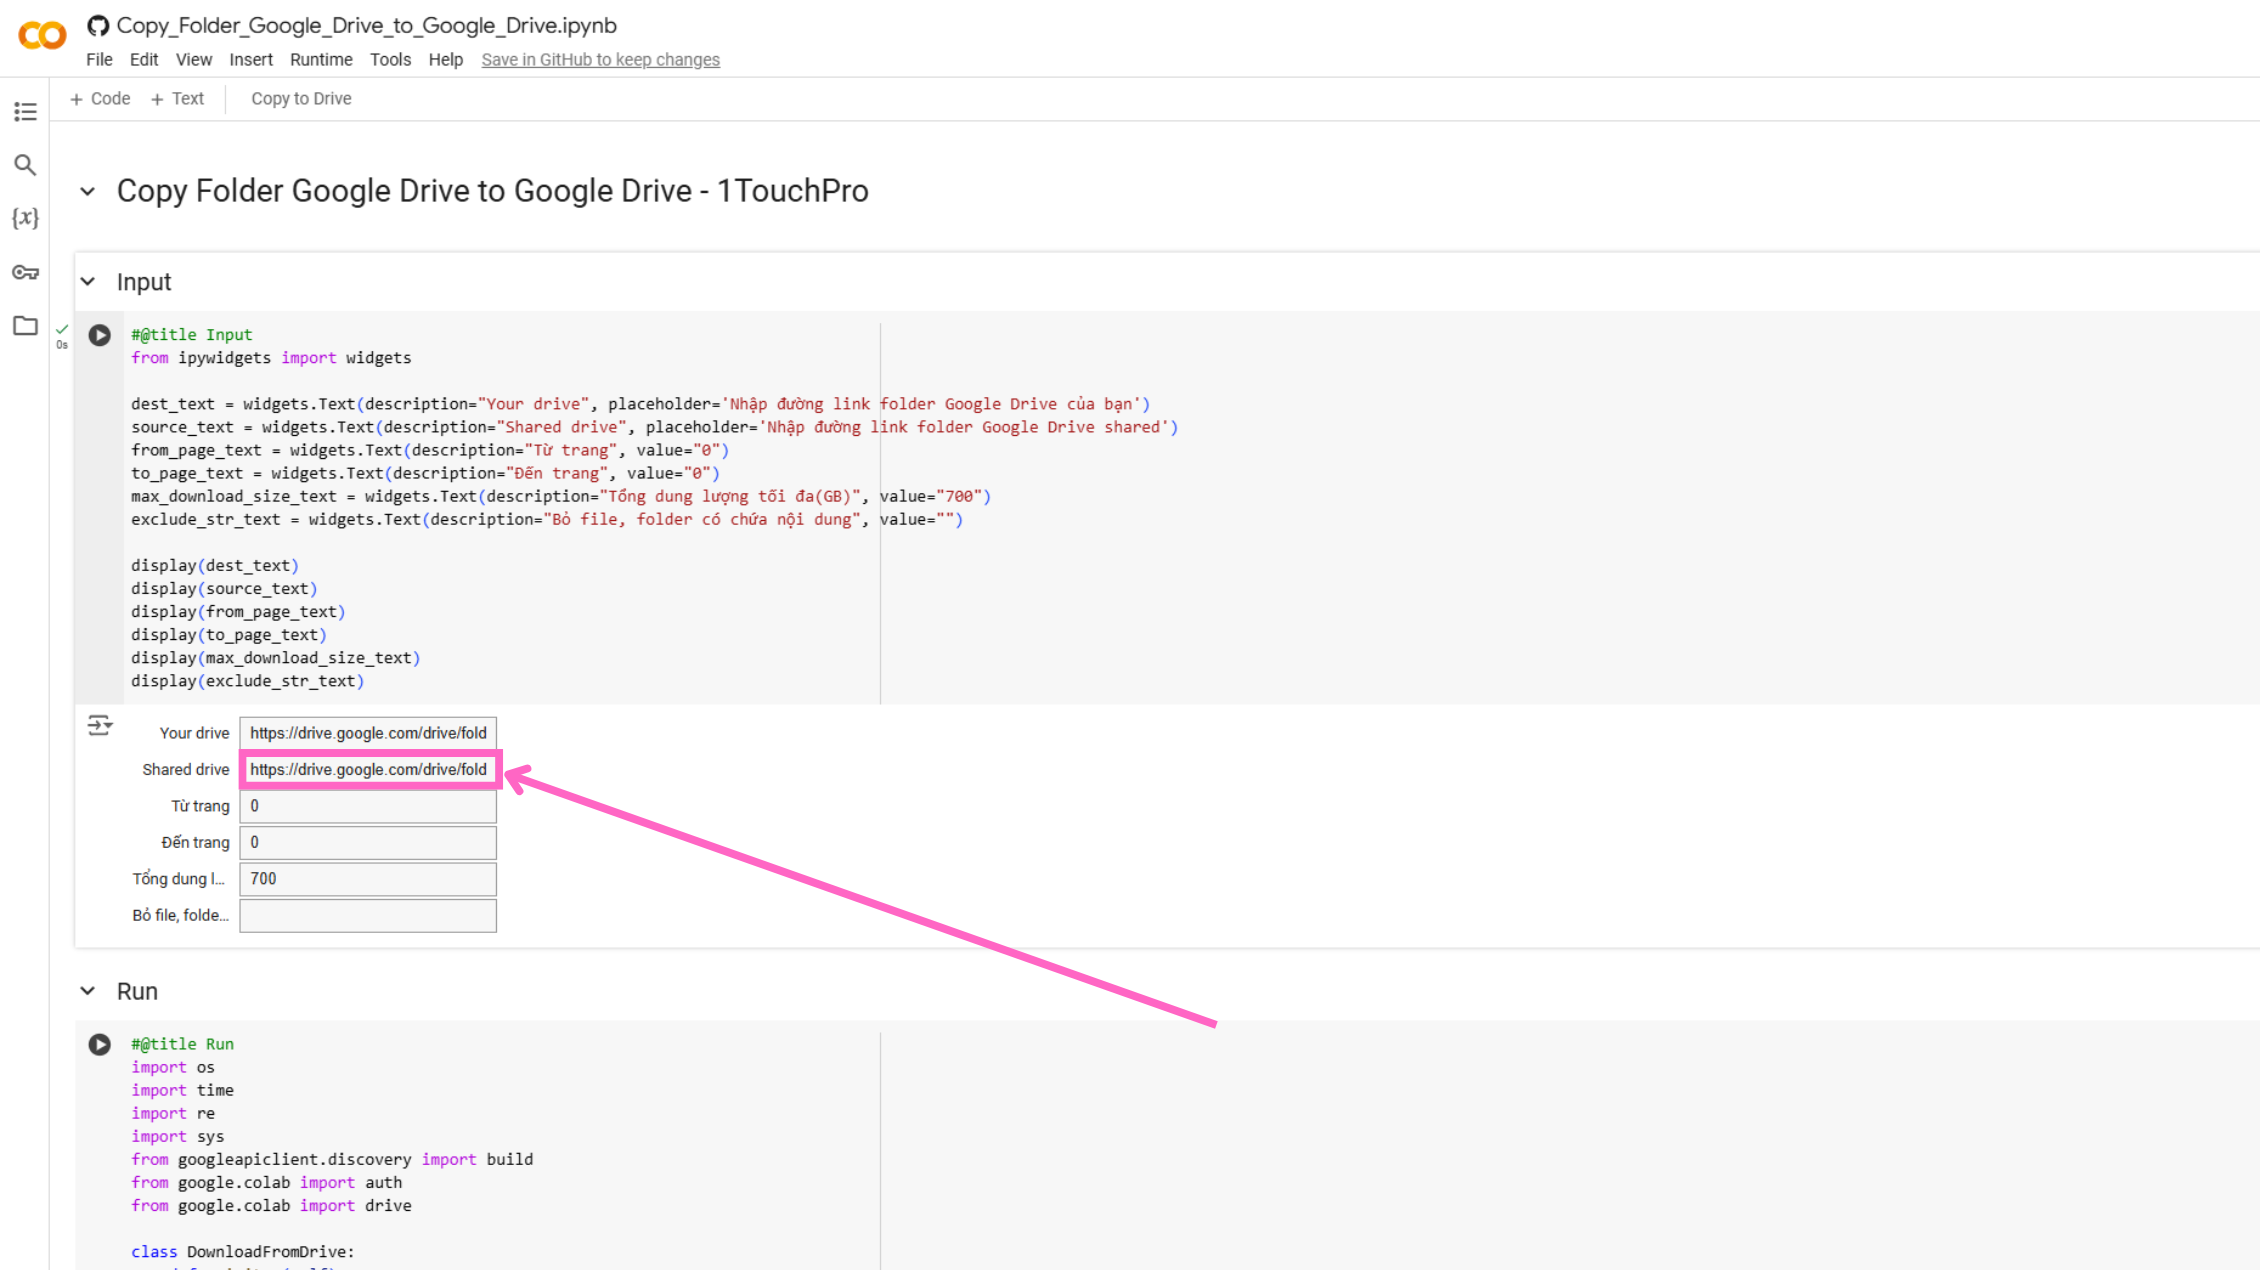The width and height of the screenshot is (2260, 1270).
Task: Open the Tools menu
Action: point(390,60)
